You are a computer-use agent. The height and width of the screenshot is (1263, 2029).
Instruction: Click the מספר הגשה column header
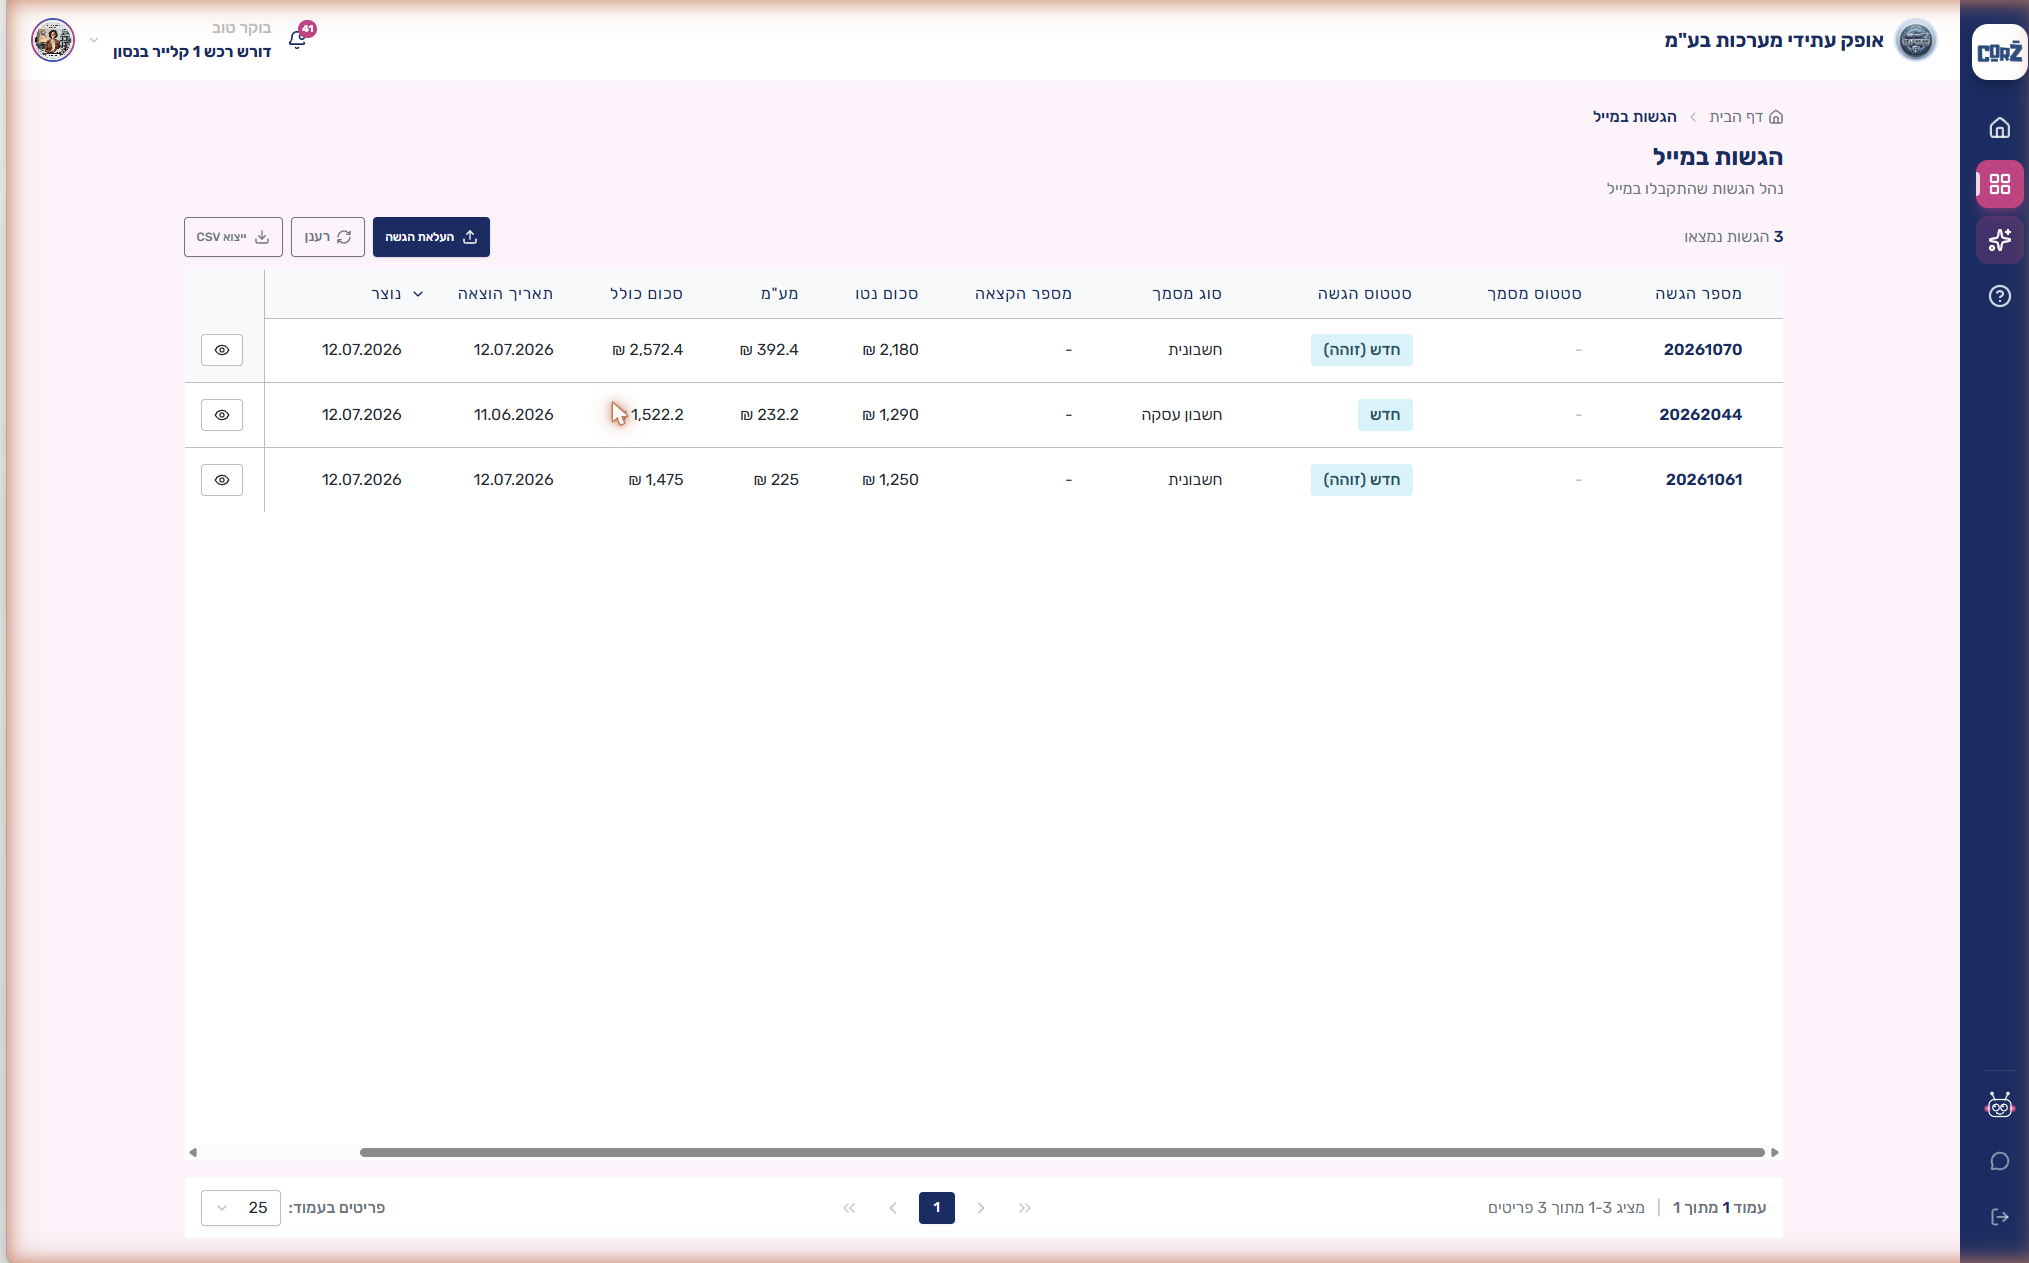coord(1698,294)
